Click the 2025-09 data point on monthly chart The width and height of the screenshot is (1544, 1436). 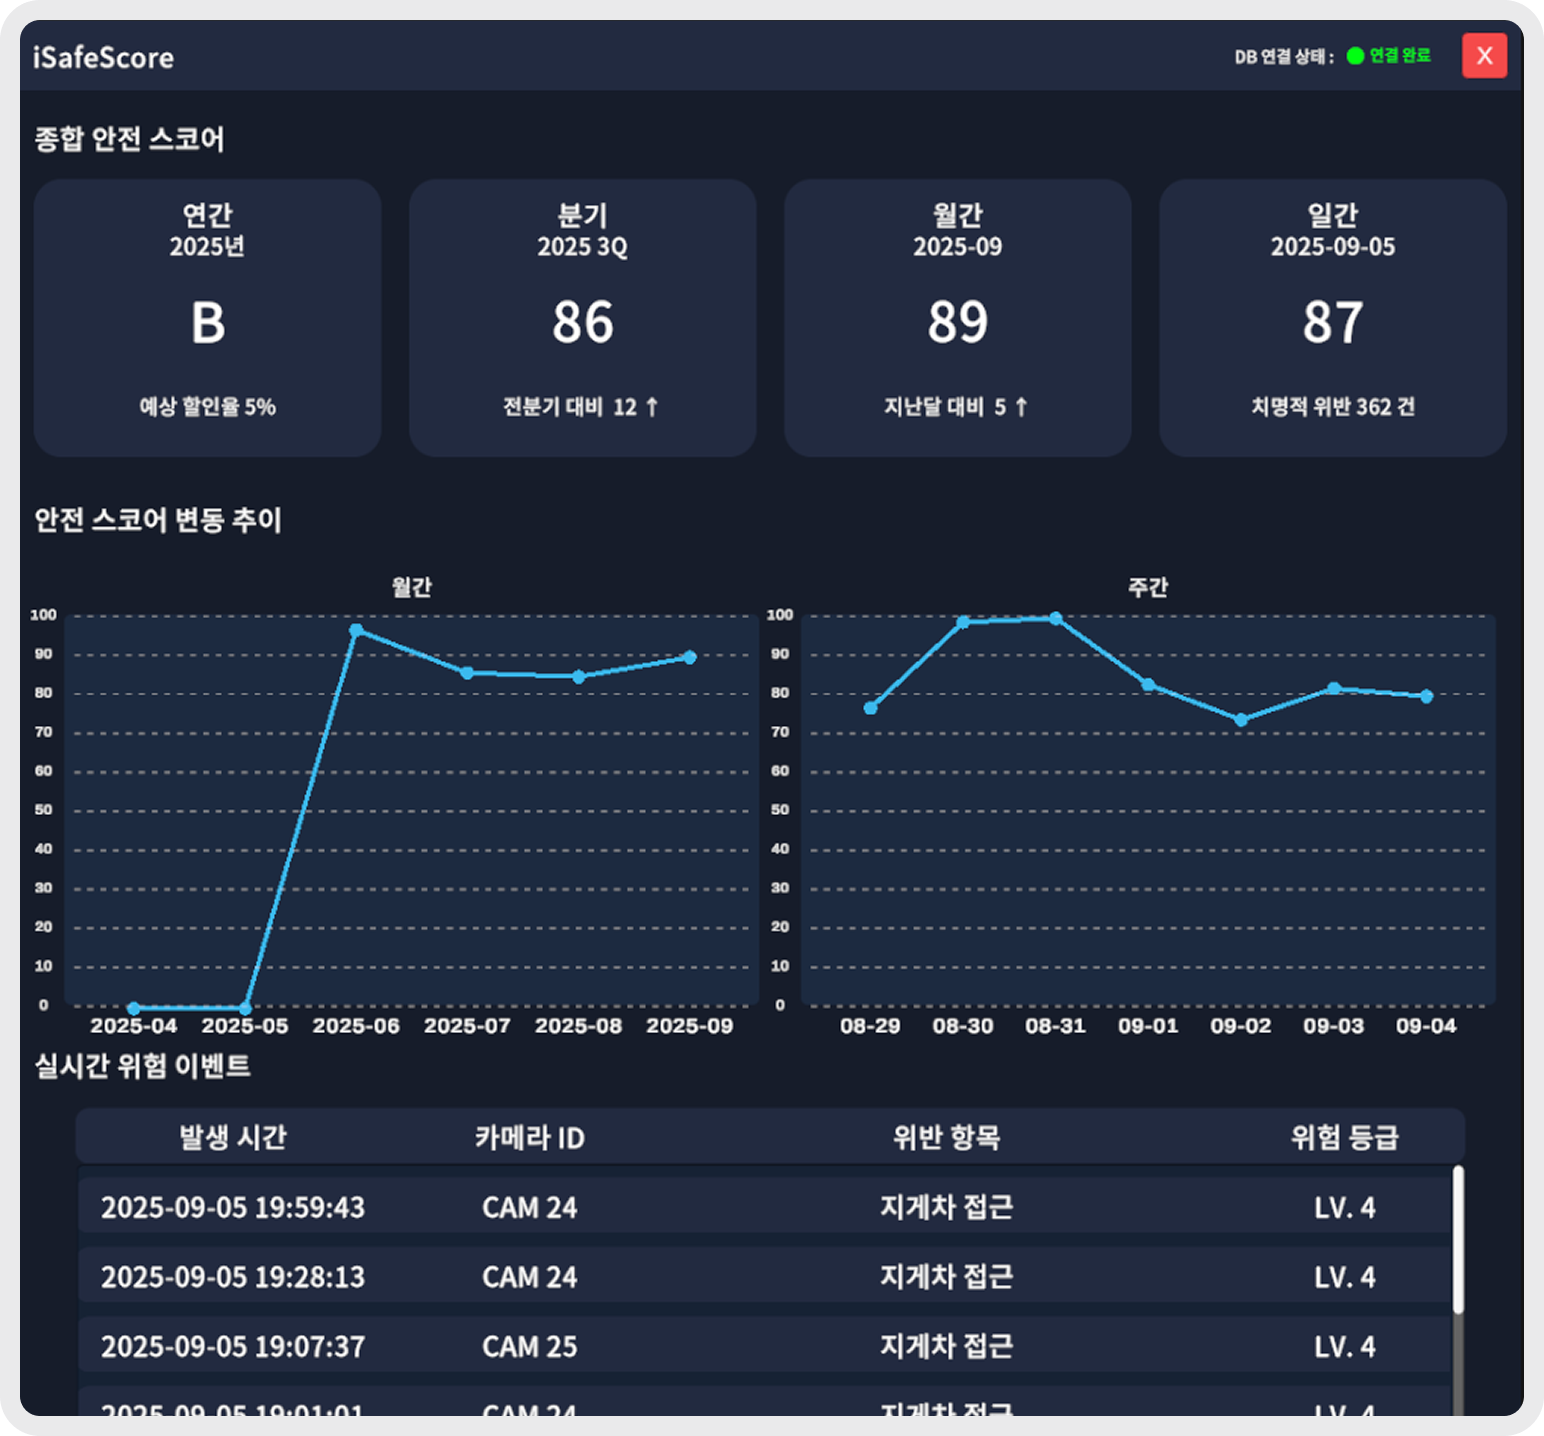pyautogui.click(x=690, y=657)
